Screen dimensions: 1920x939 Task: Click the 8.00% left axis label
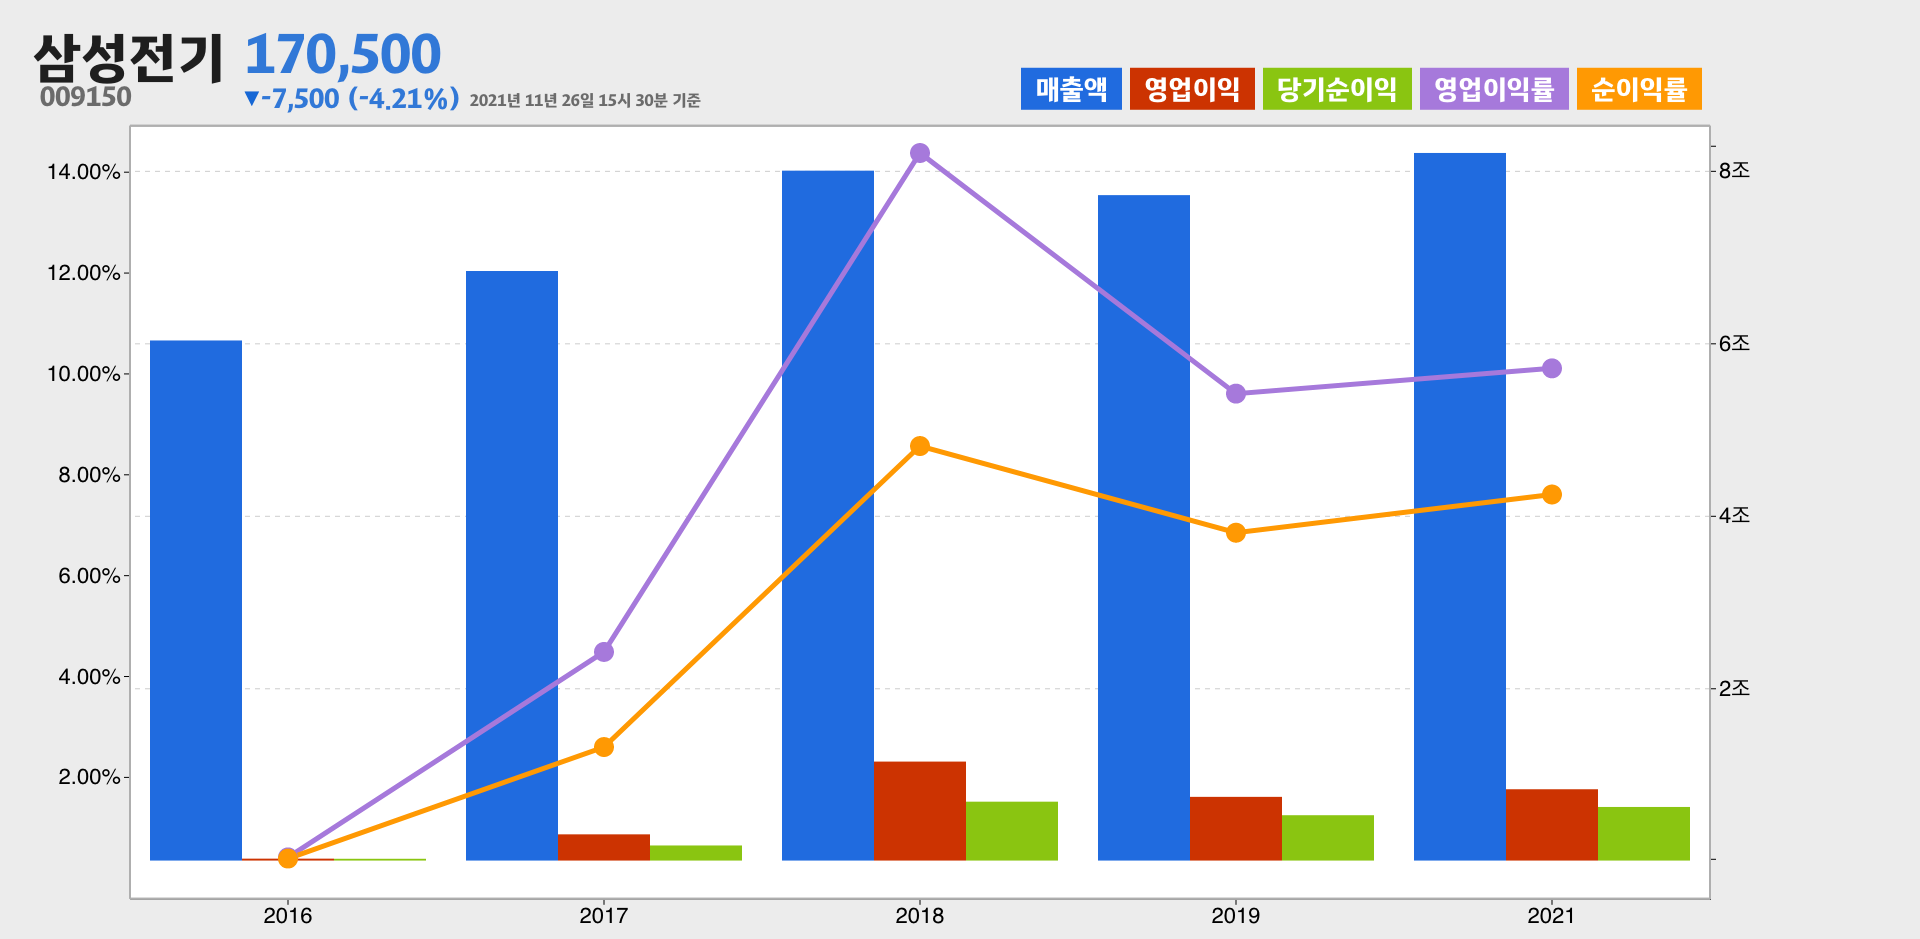(x=89, y=475)
